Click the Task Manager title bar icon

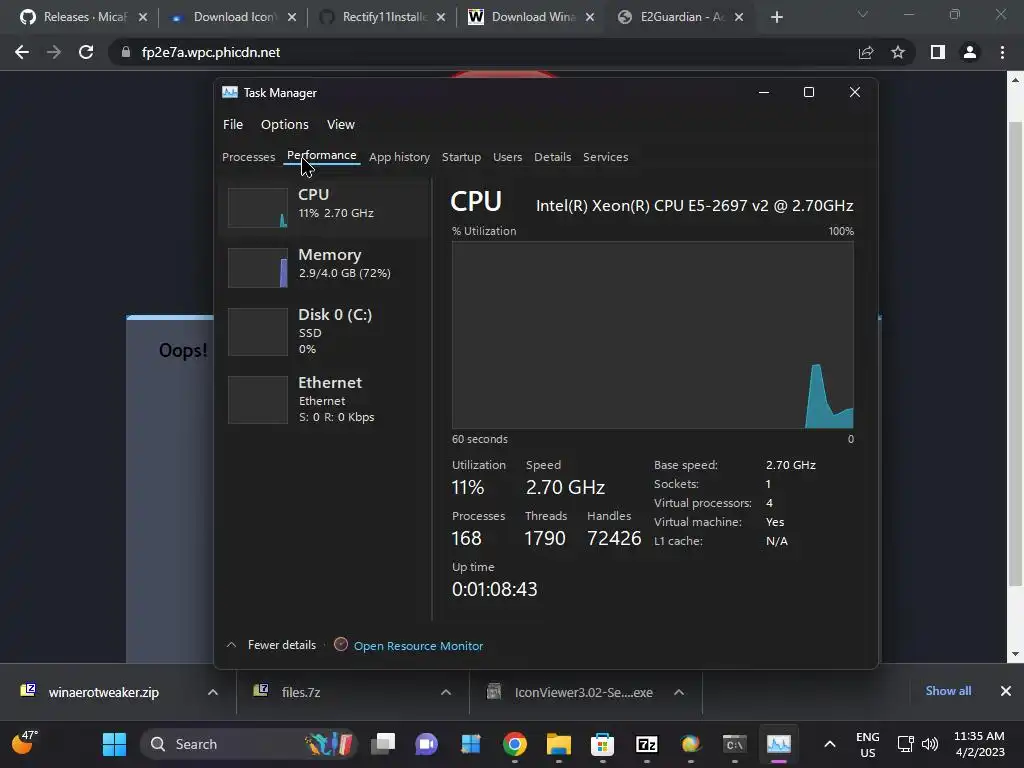tap(230, 92)
